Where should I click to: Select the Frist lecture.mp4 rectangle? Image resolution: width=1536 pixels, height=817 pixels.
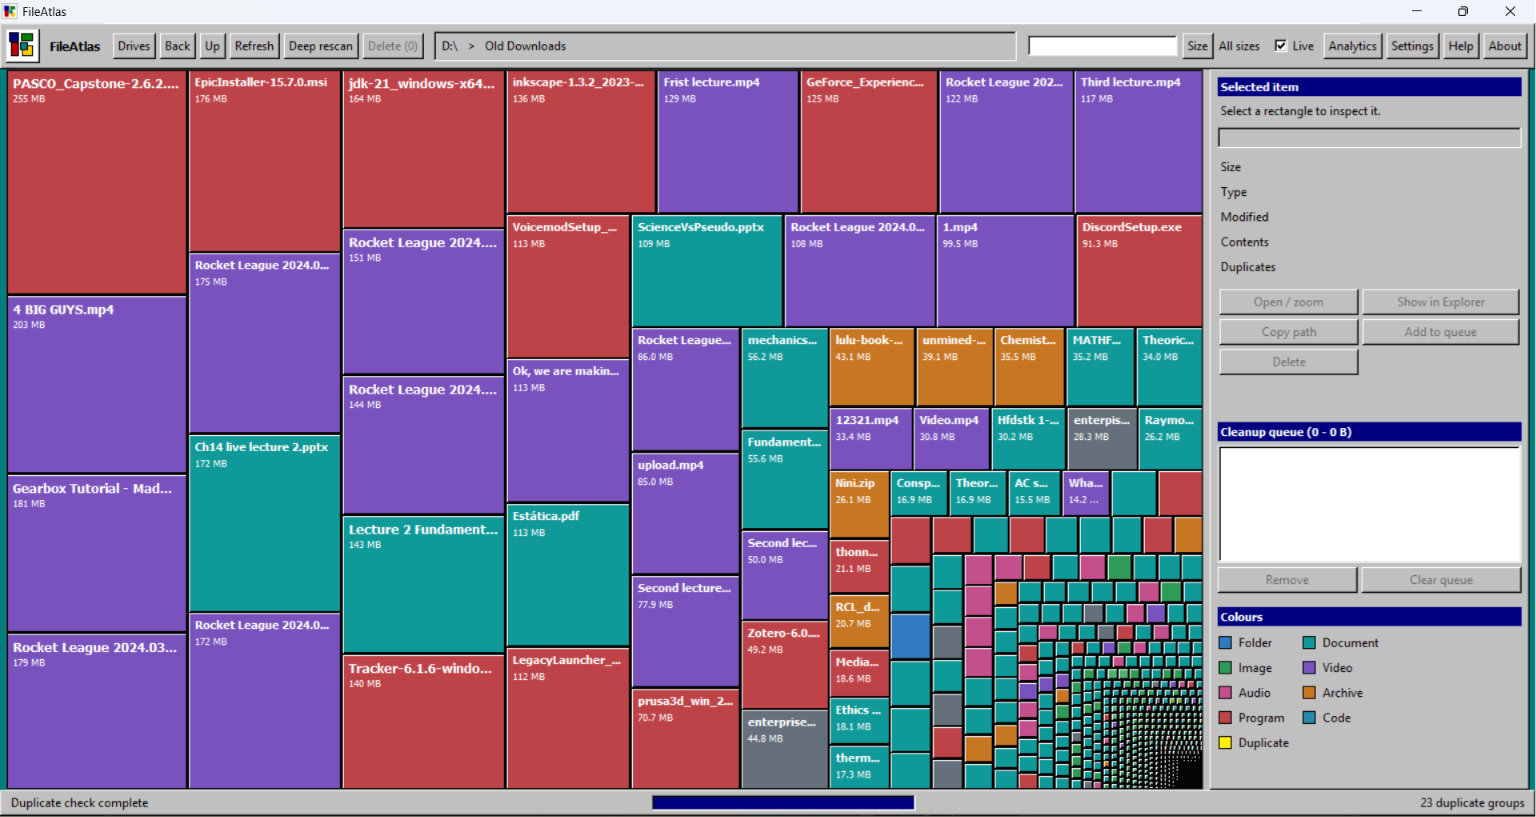click(728, 142)
